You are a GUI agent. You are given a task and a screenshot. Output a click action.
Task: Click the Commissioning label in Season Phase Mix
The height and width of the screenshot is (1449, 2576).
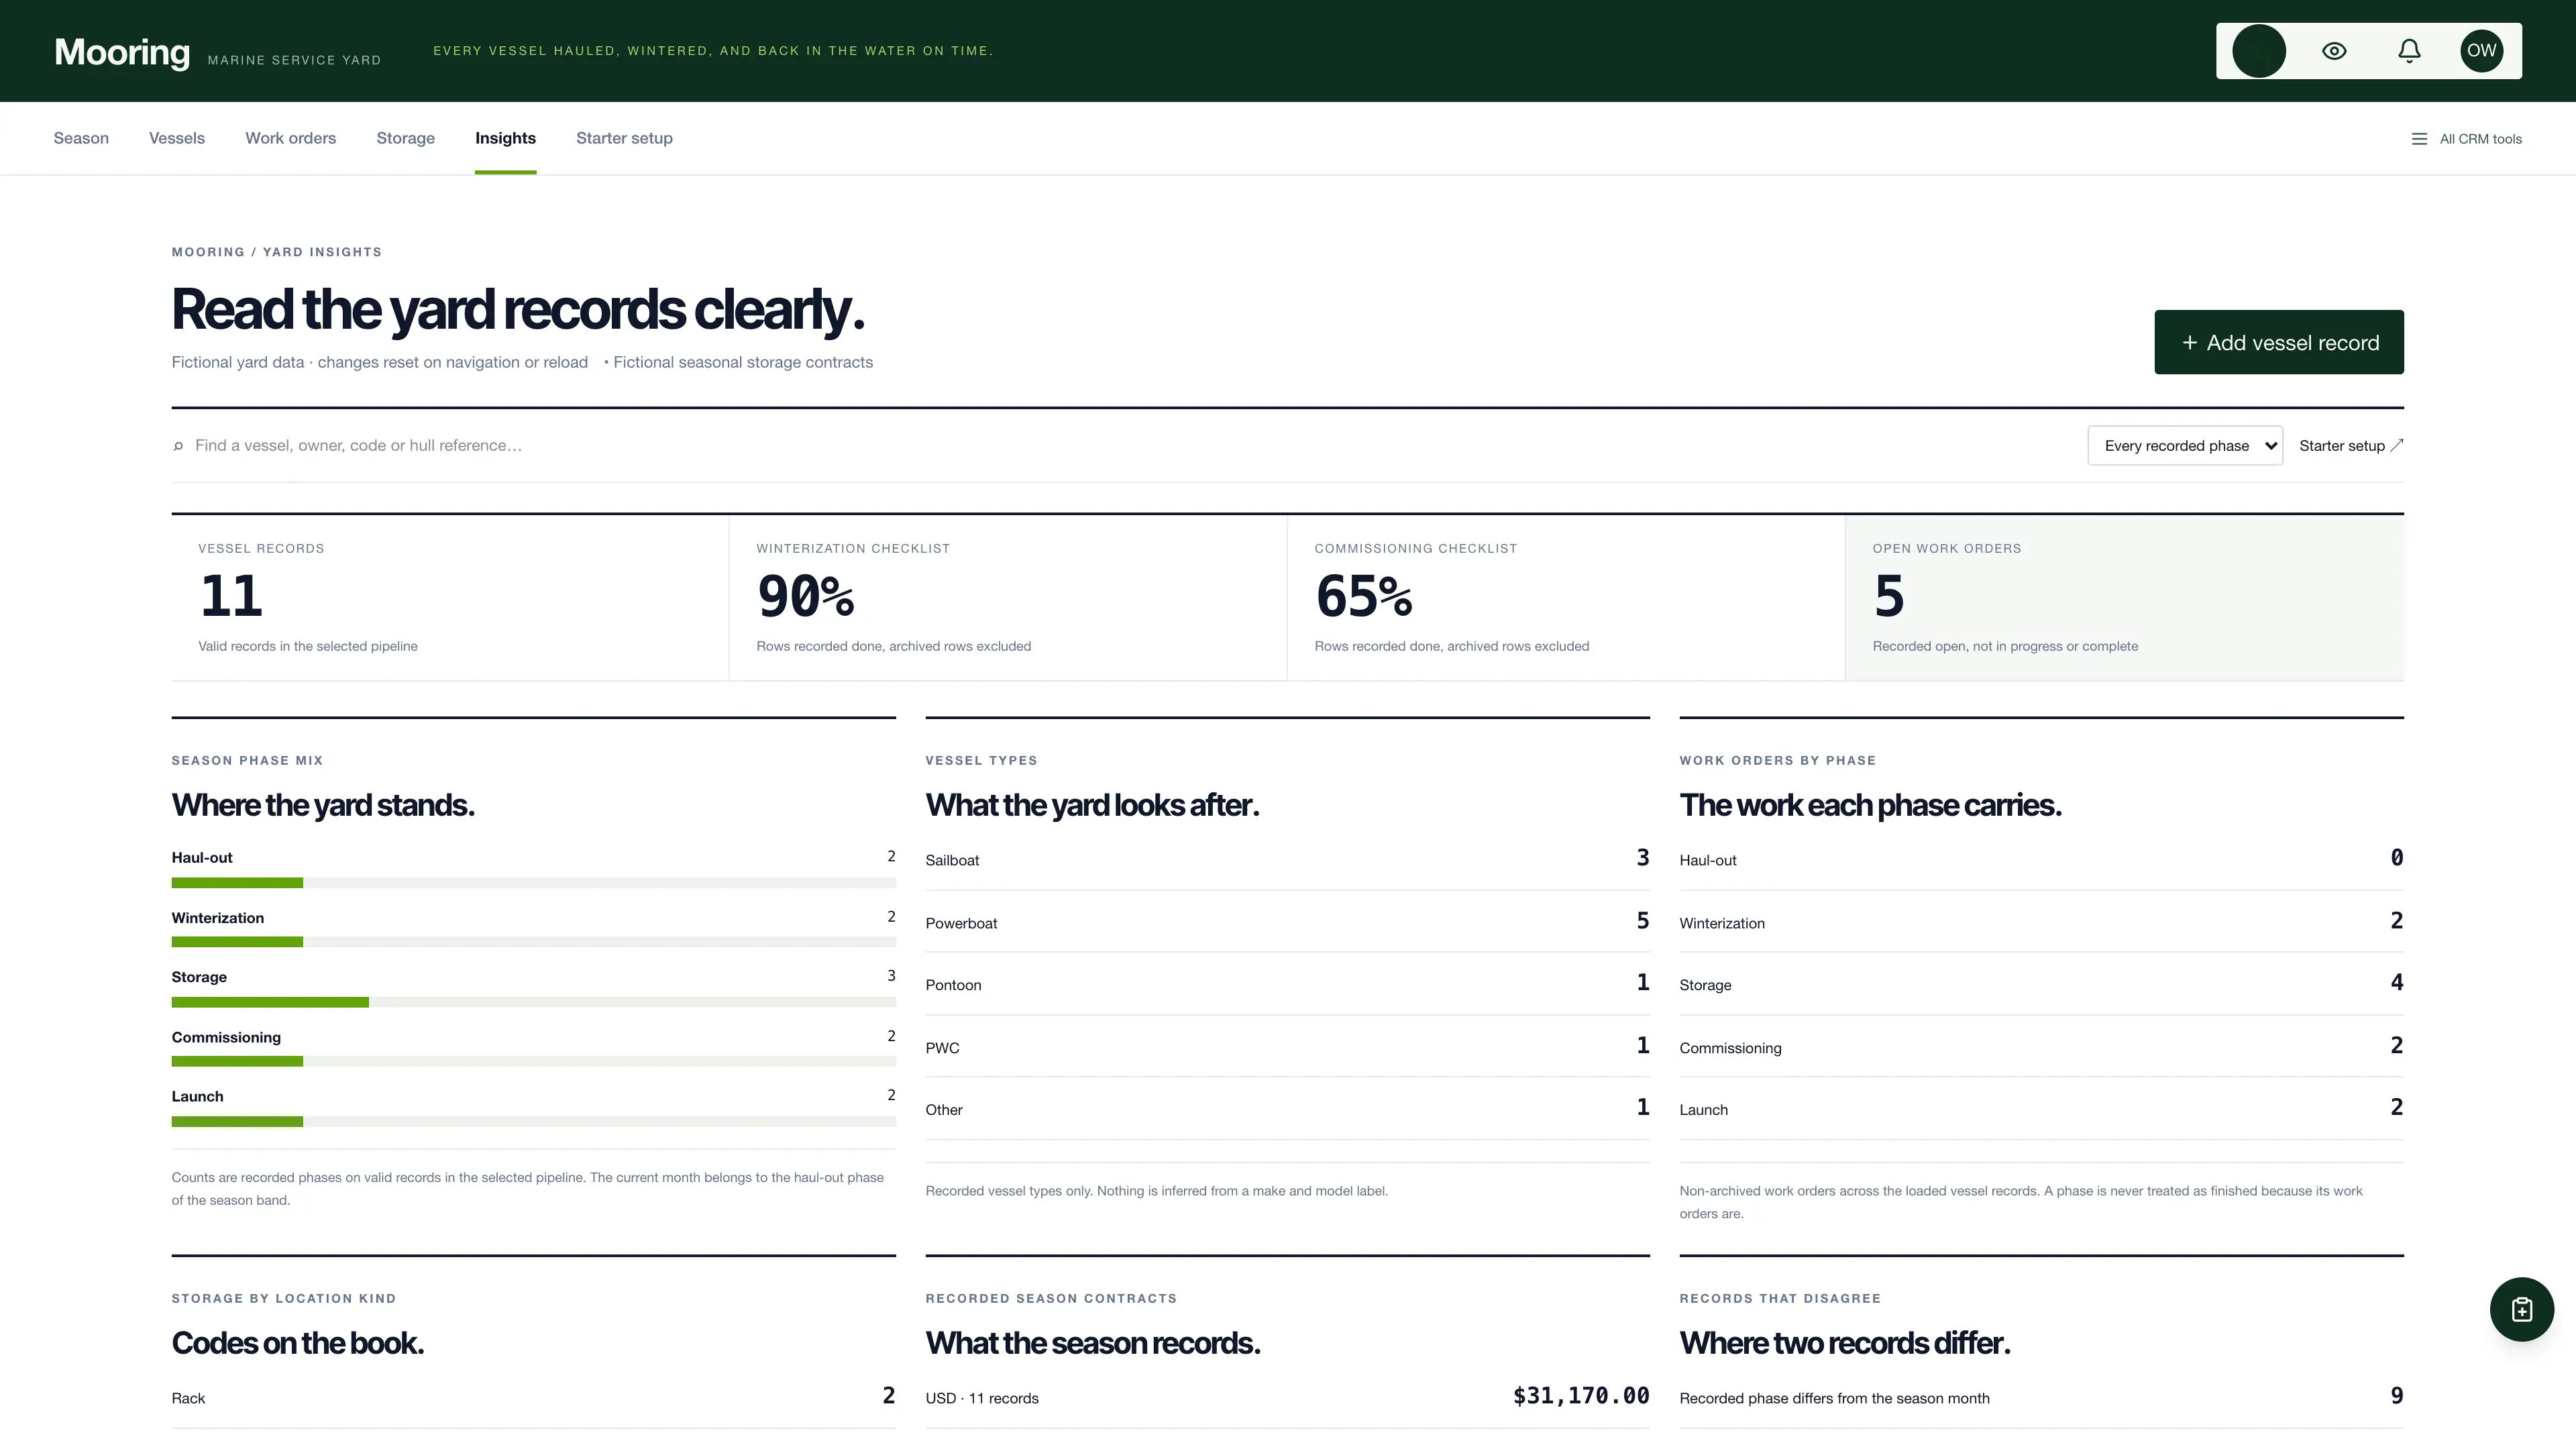point(226,1038)
